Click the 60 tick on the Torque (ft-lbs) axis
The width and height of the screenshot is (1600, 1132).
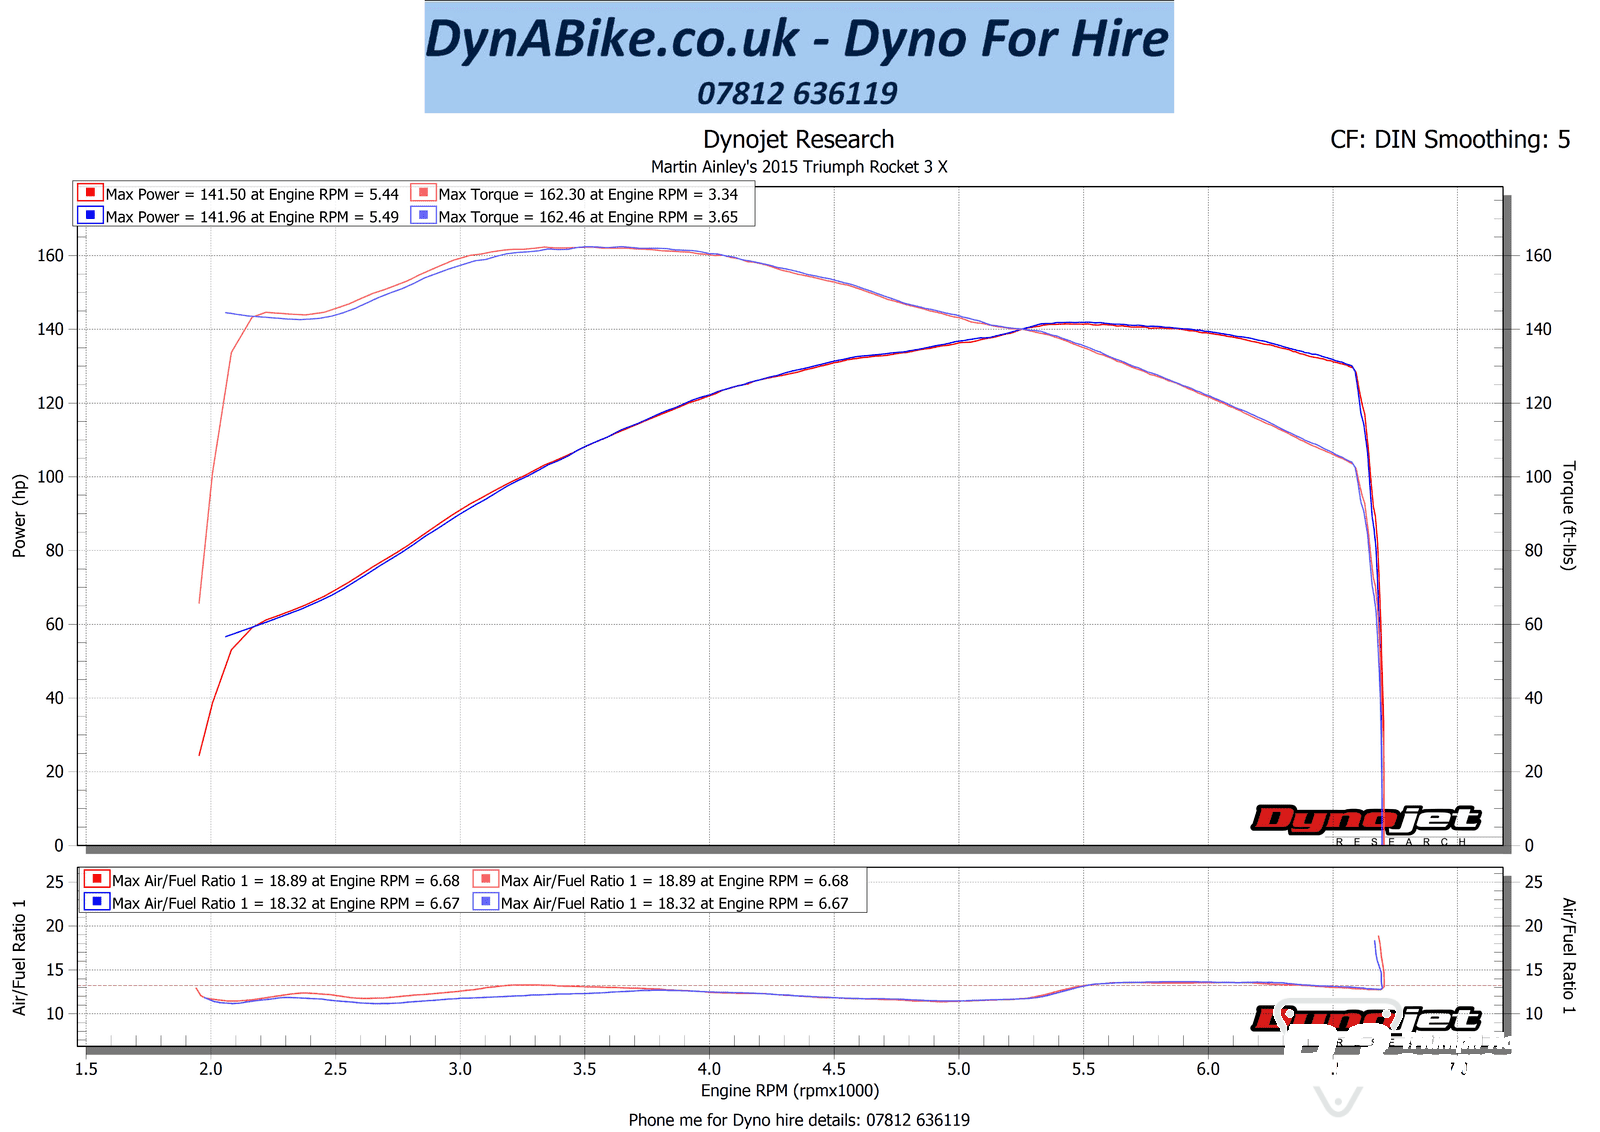1533,624
